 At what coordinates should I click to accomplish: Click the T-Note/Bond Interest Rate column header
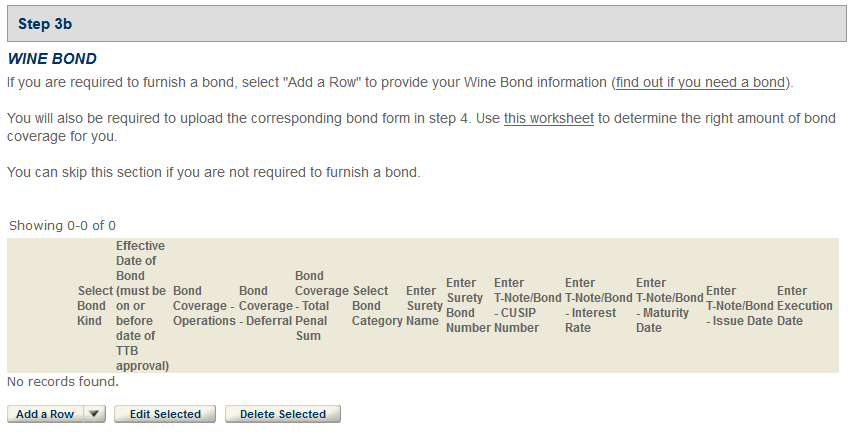pyautogui.click(x=598, y=306)
